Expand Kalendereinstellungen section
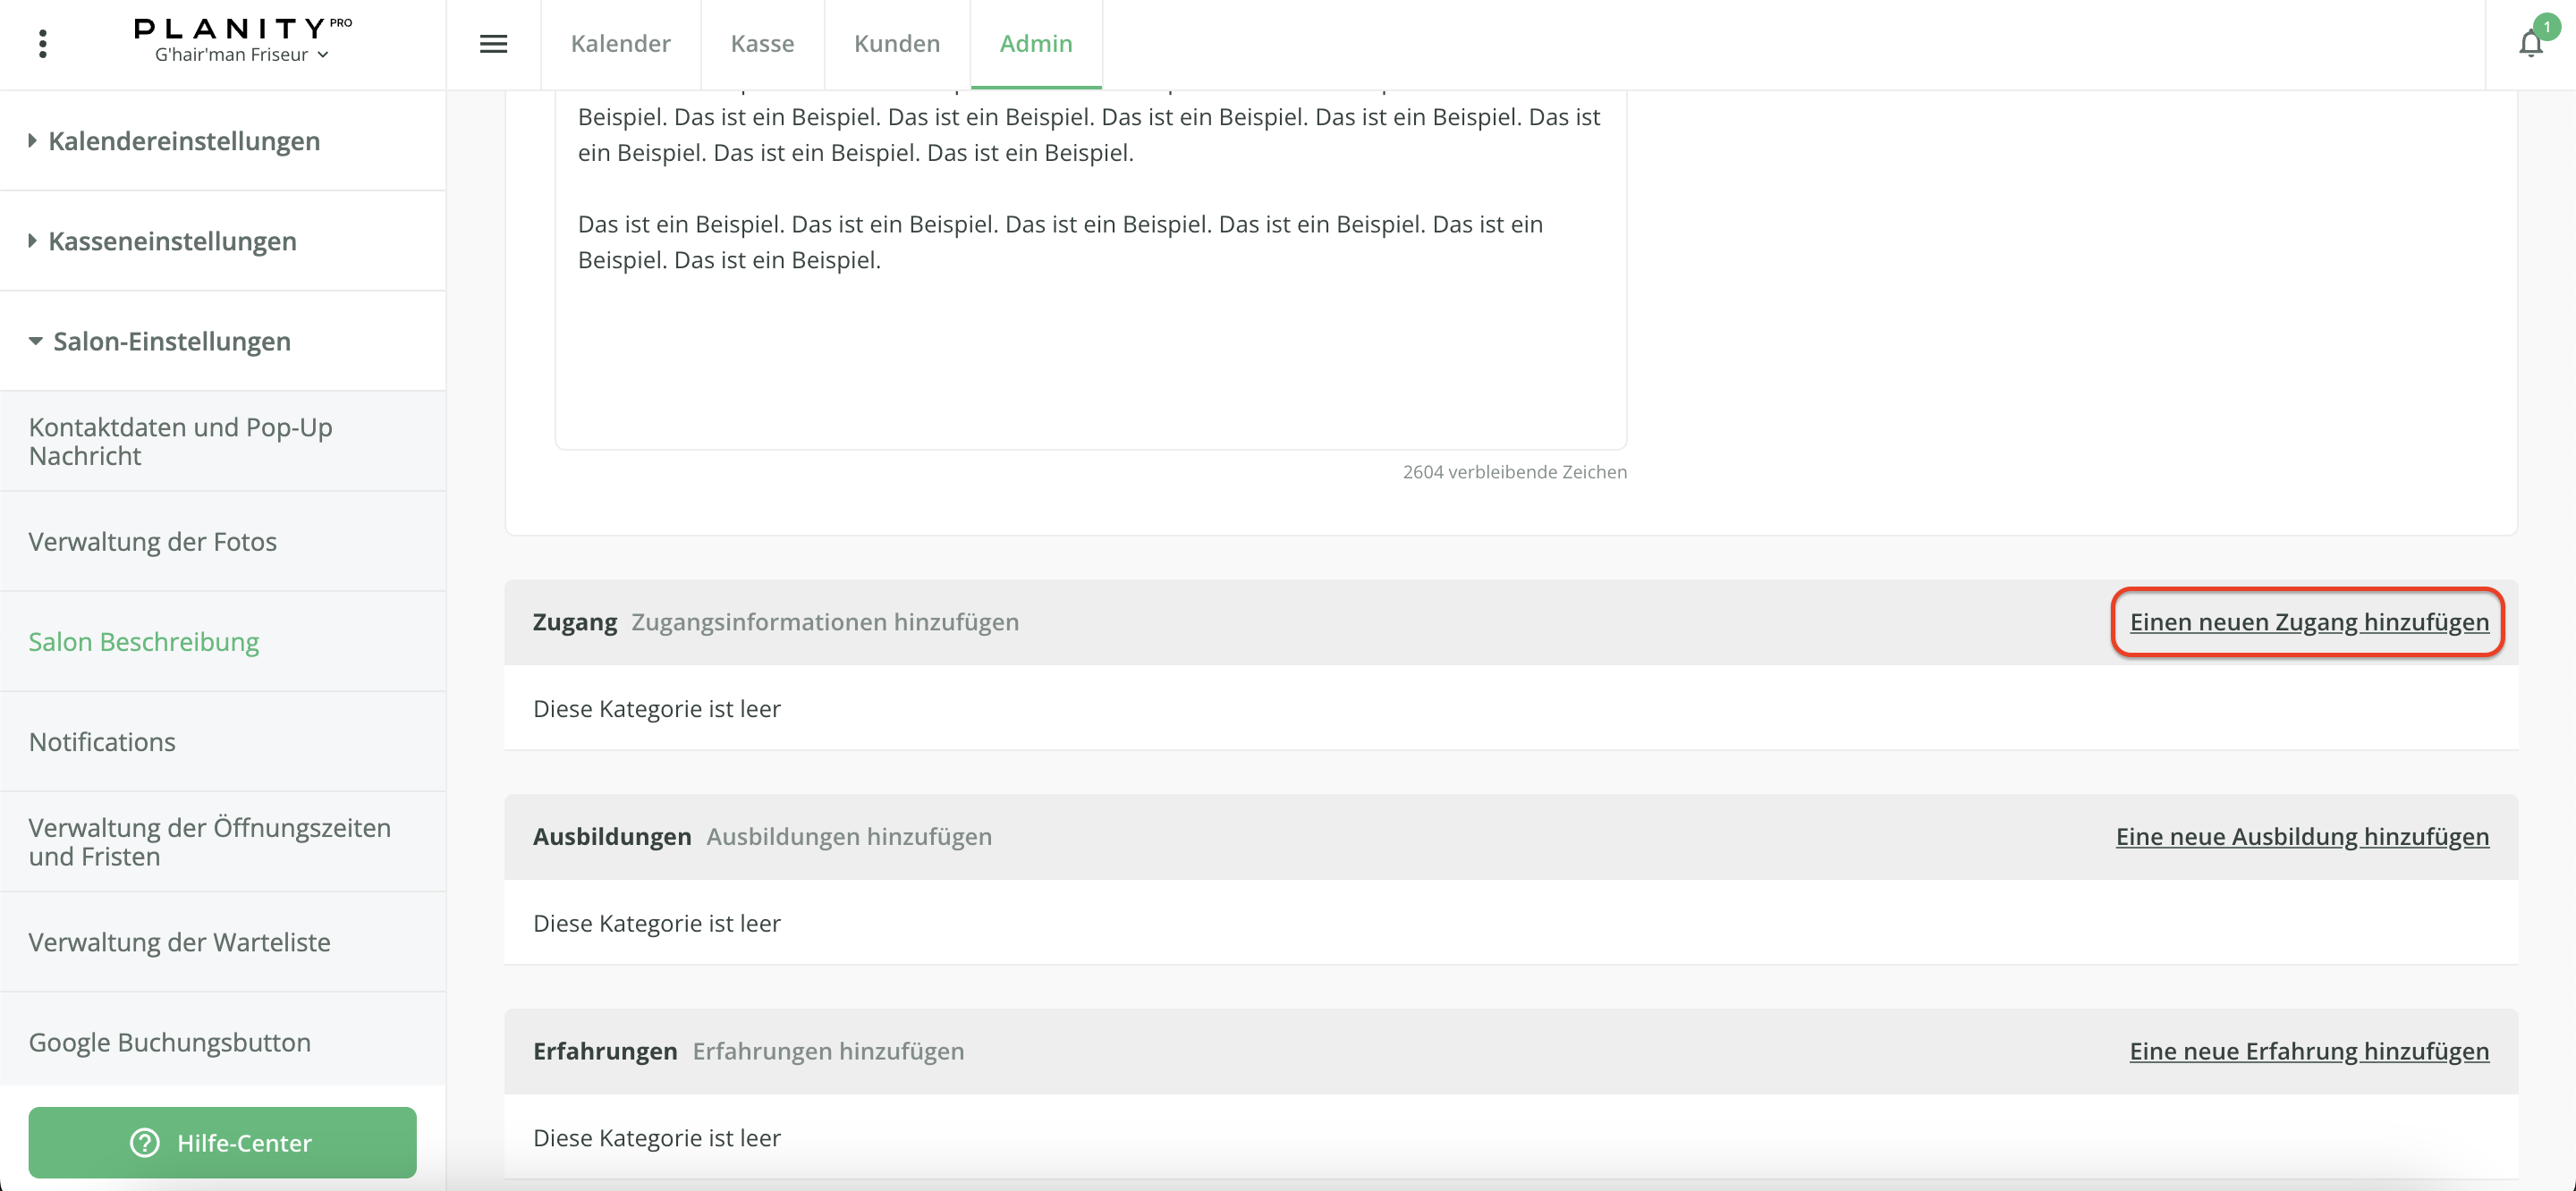This screenshot has width=2576, height=1191. point(184,141)
